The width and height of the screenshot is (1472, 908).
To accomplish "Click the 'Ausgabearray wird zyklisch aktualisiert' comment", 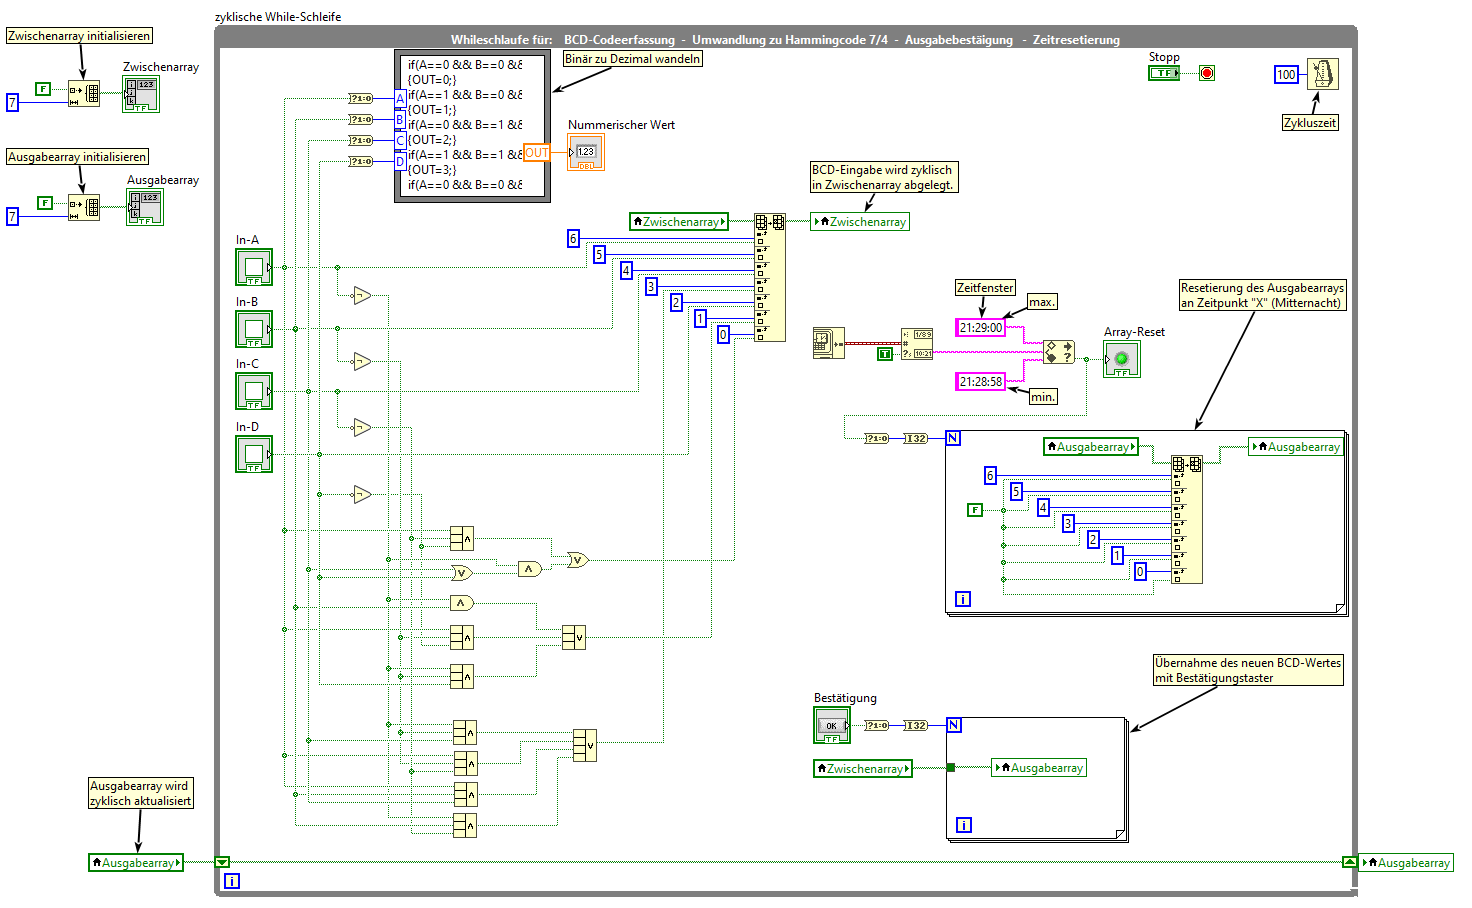I will pos(140,794).
